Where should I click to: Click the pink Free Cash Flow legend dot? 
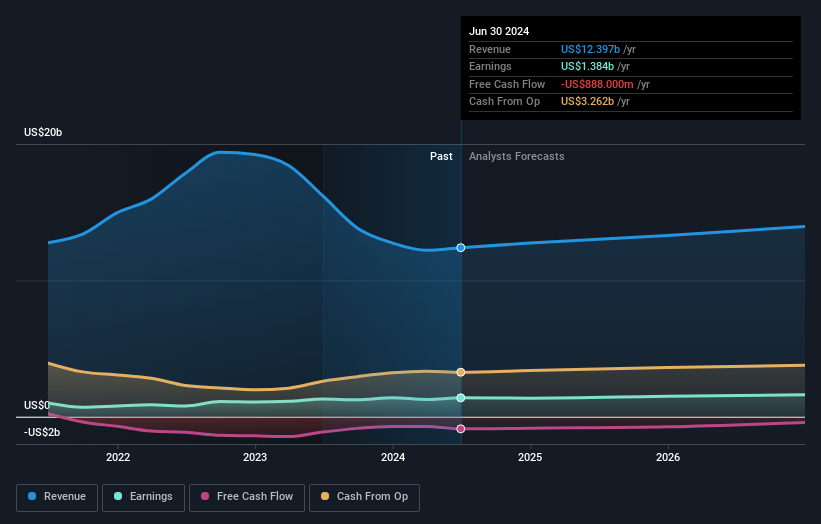point(205,496)
